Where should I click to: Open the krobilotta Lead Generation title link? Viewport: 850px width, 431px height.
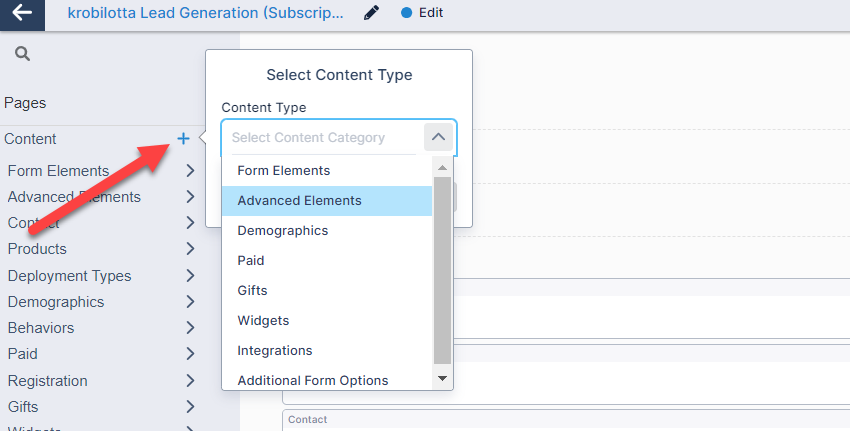pyautogui.click(x=205, y=14)
